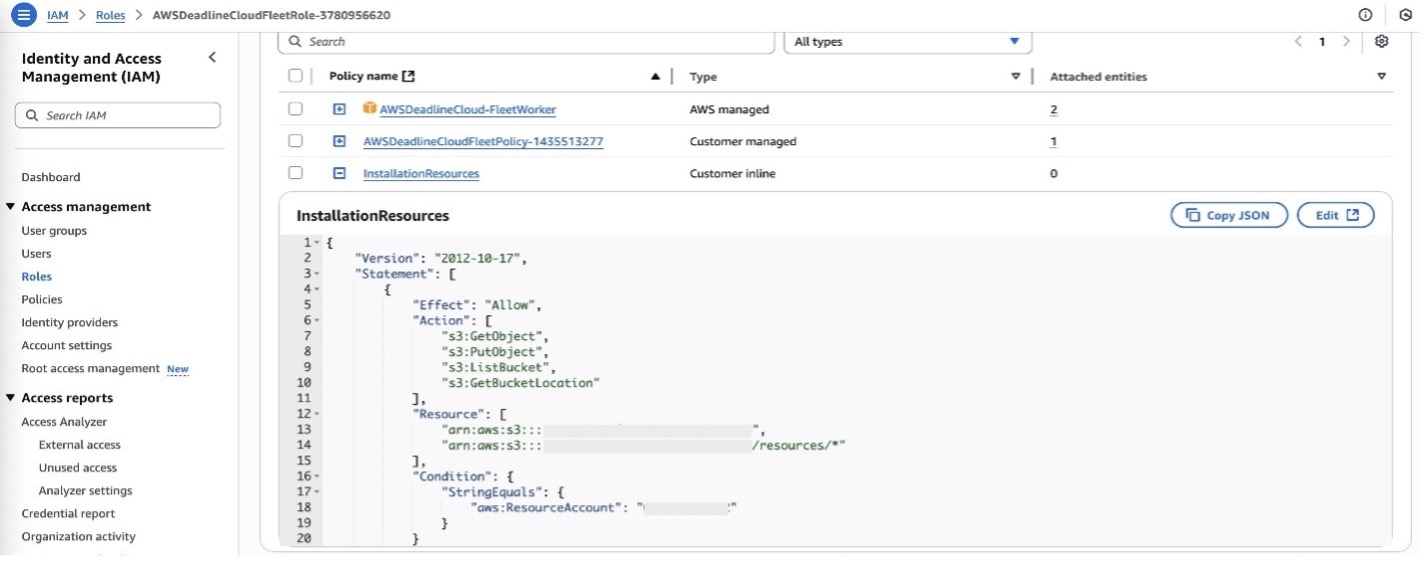
Task: Collapse the IAM sidebar with chevron
Action: [x=212, y=58]
